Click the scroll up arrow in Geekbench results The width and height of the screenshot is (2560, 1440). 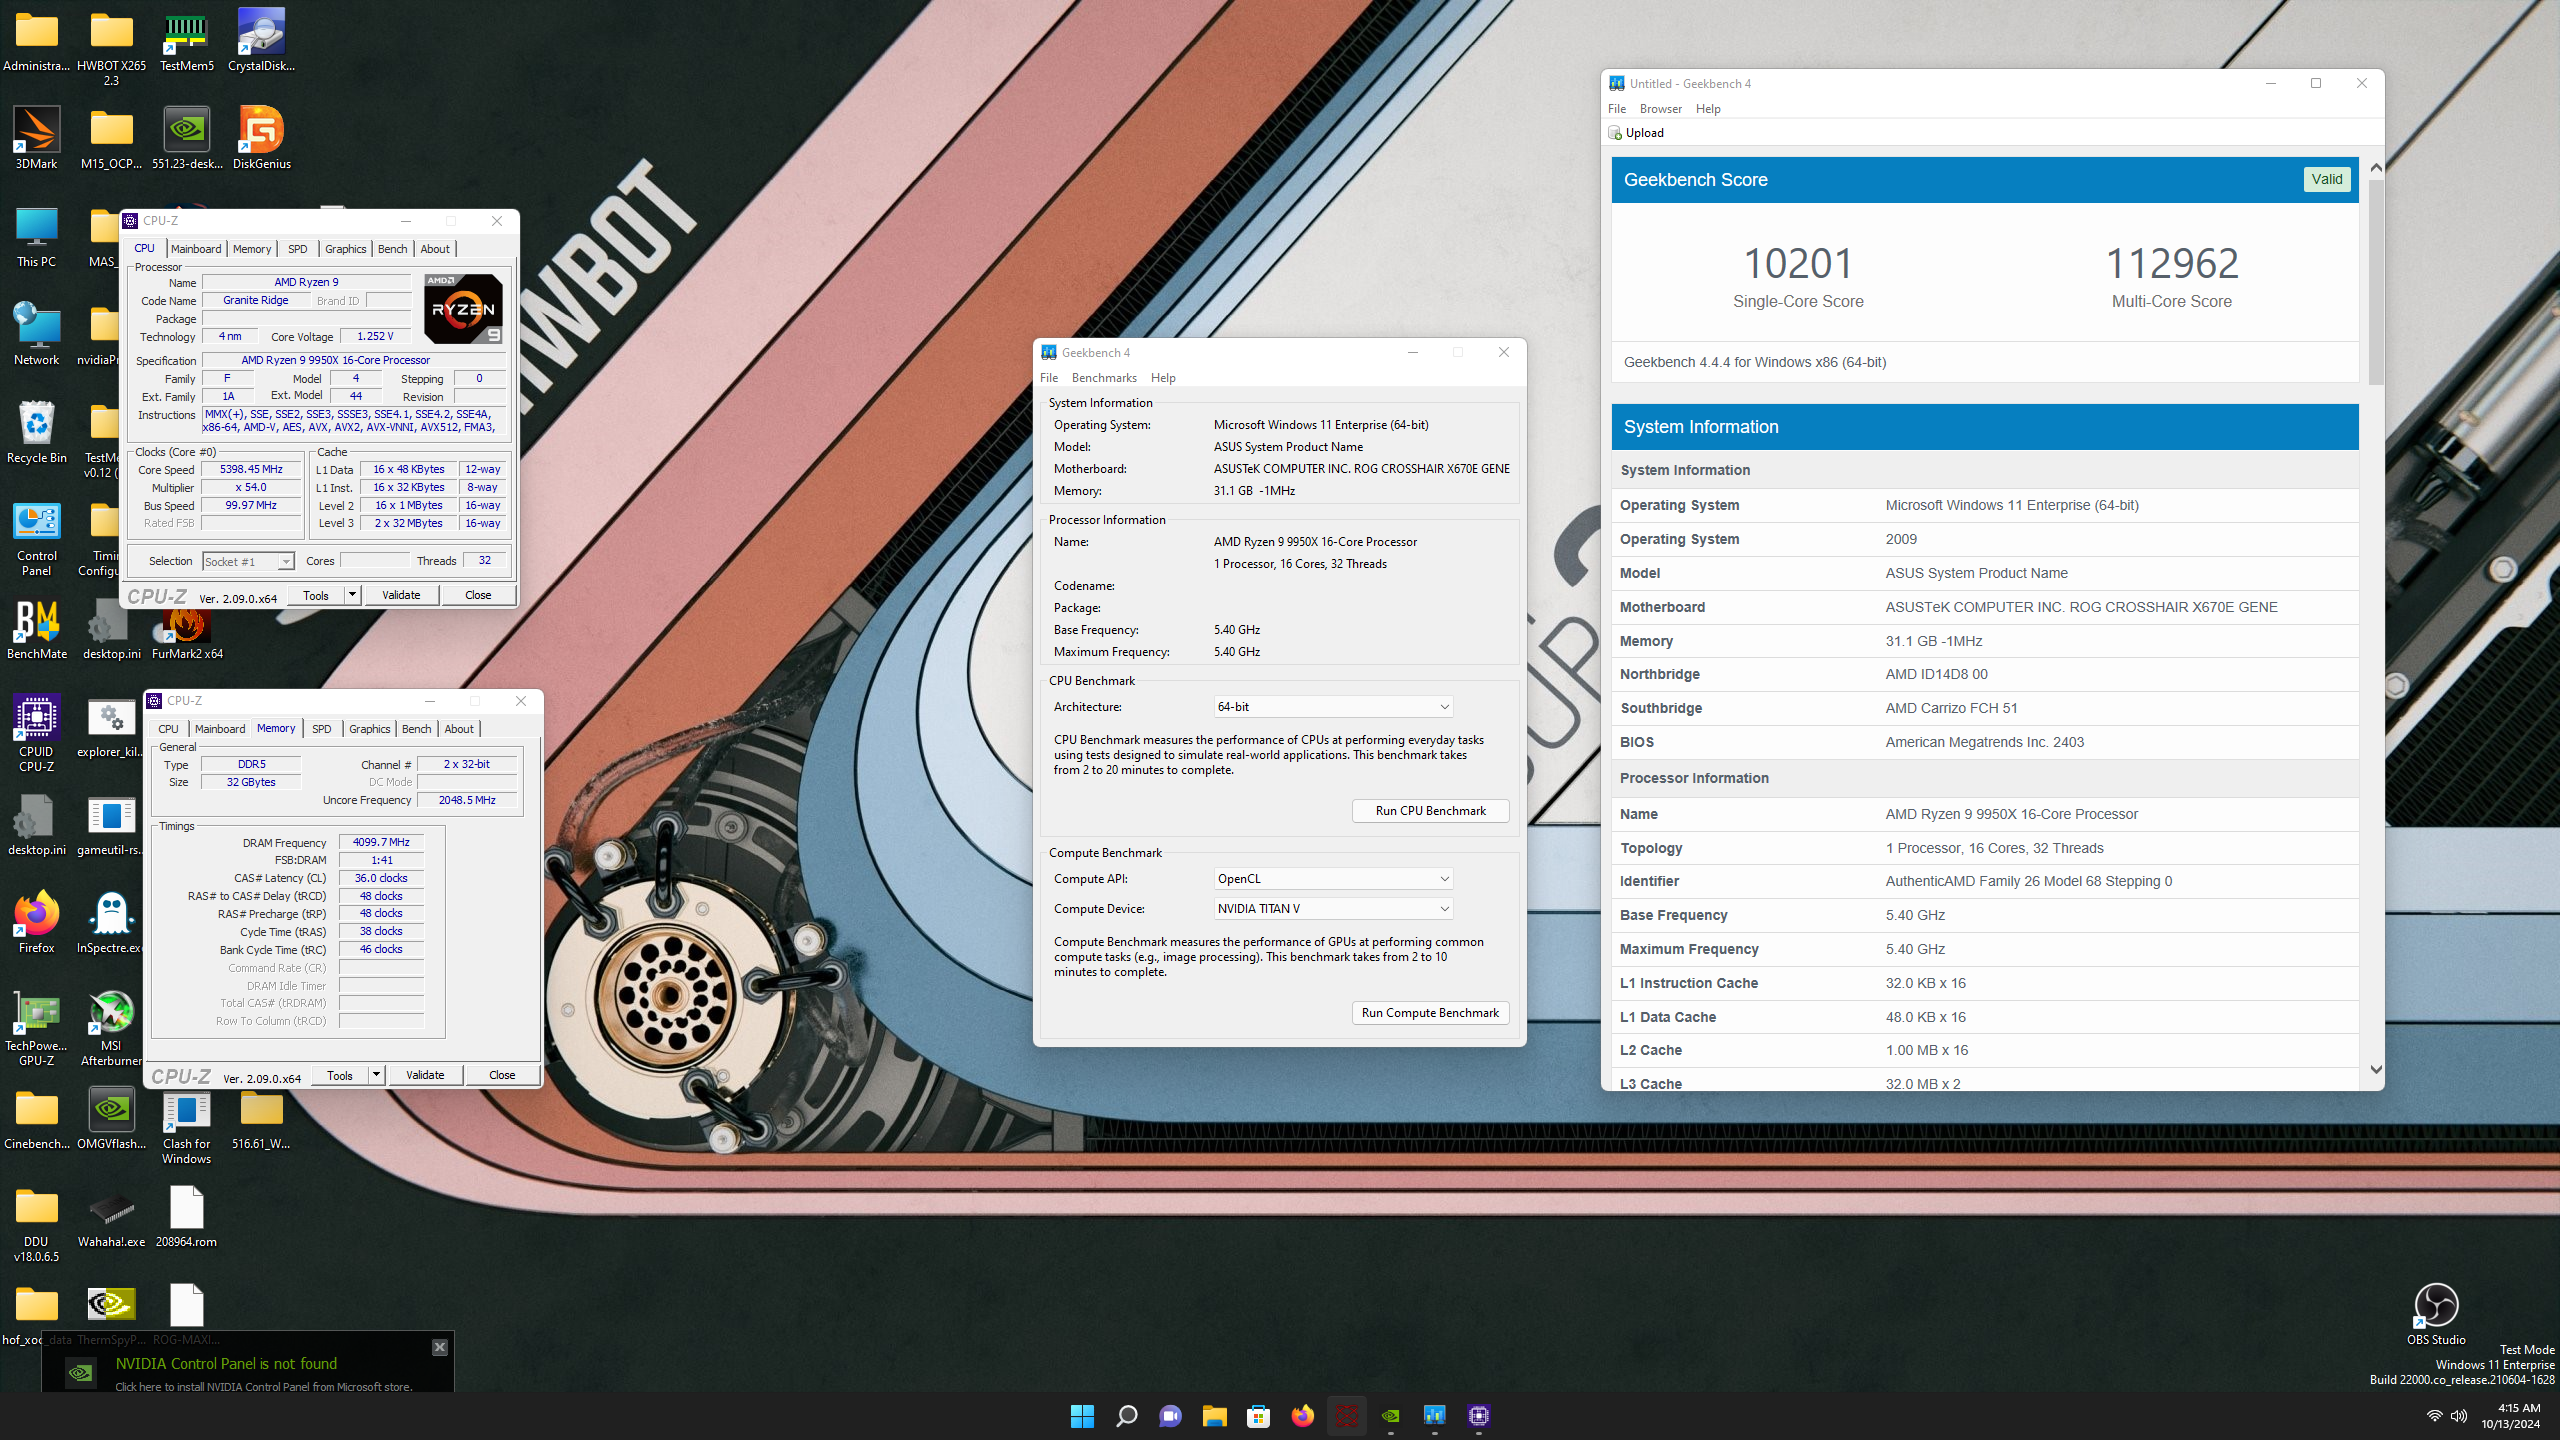pyautogui.click(x=2376, y=168)
